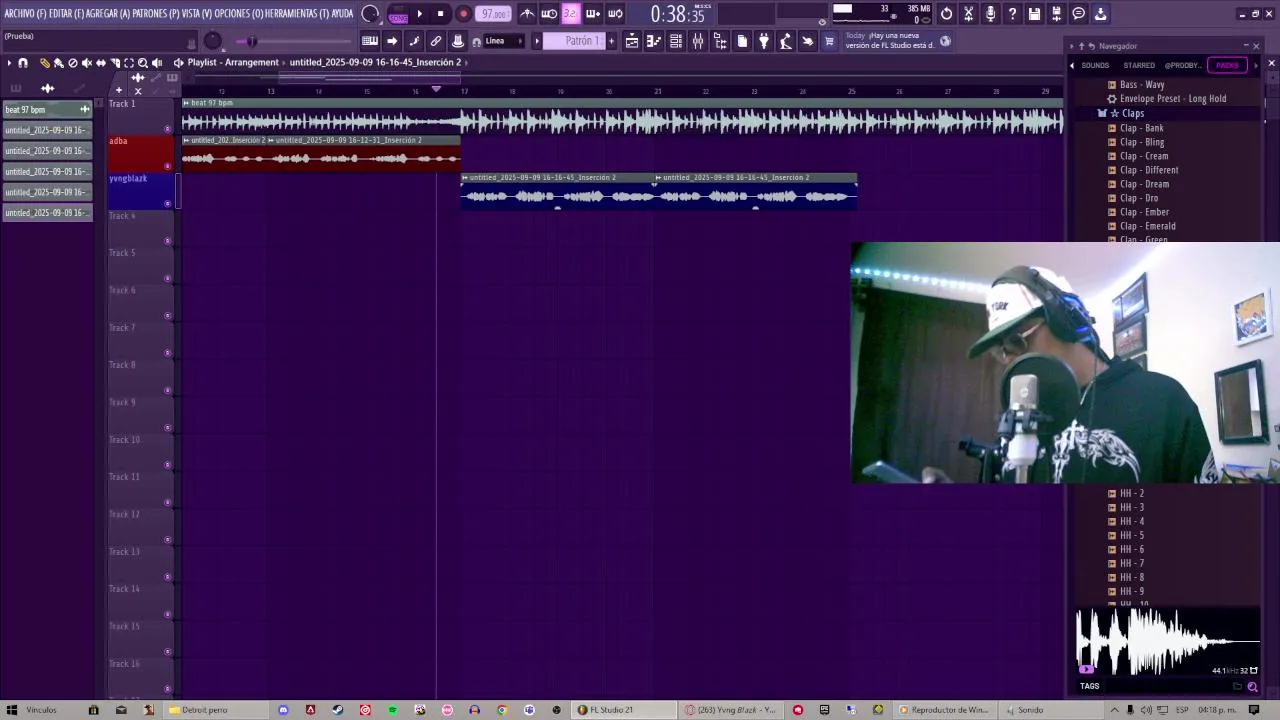This screenshot has height=720, width=1280.
Task: Select the Clap - Bank sample
Action: [1141, 128]
